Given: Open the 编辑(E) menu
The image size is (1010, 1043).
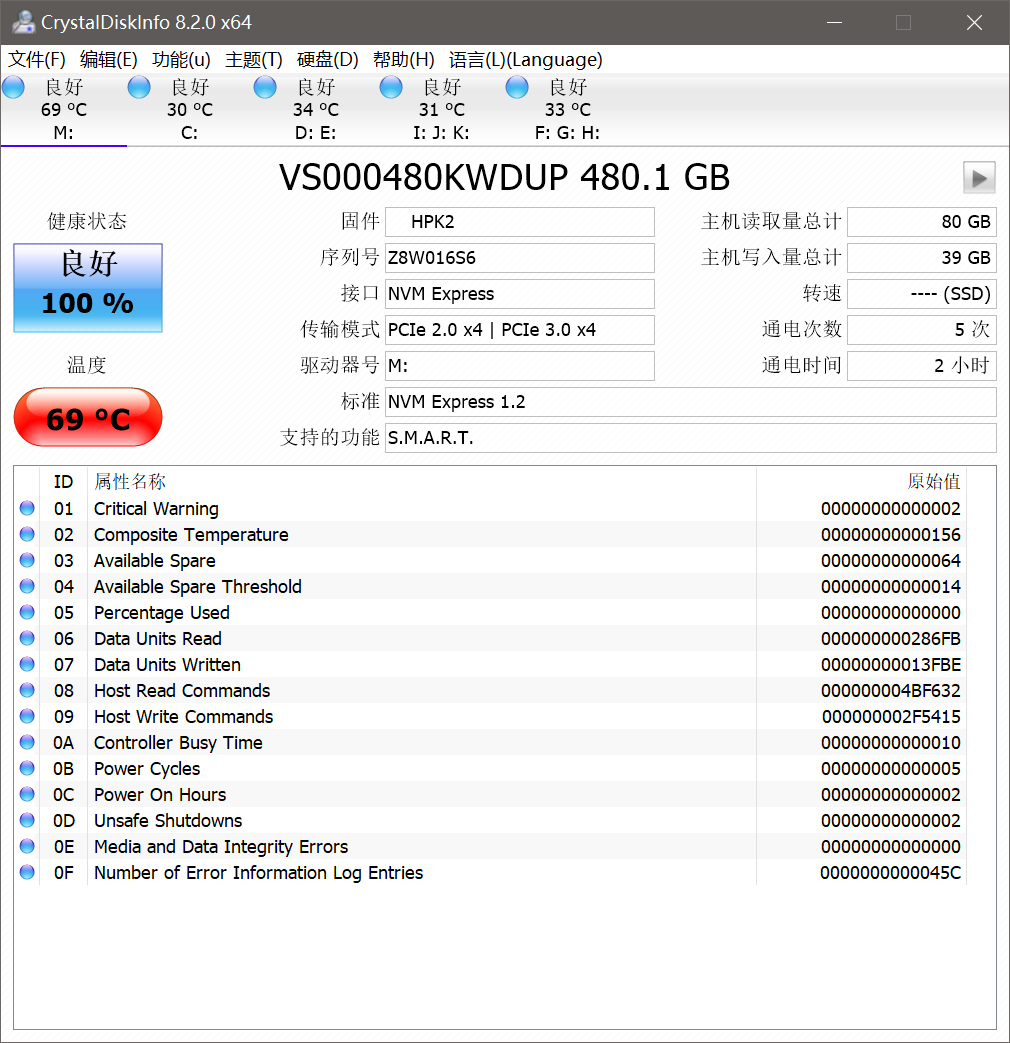Looking at the screenshot, I should [108, 60].
